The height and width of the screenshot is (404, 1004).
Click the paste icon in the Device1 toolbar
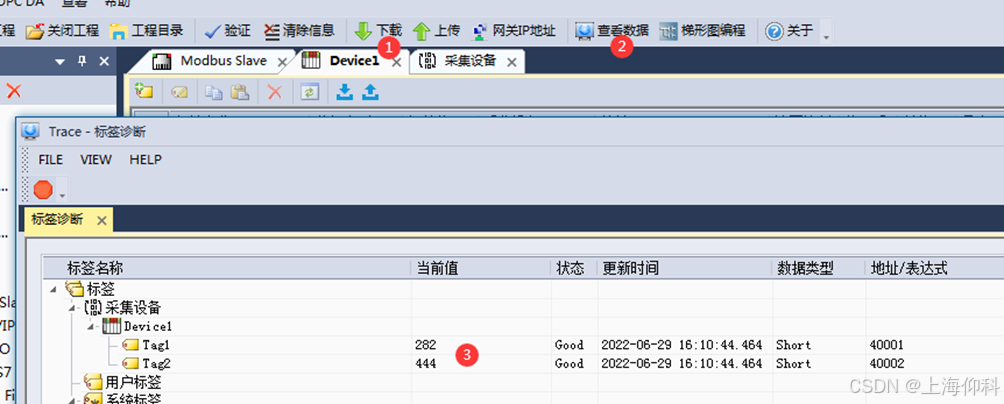point(239,93)
